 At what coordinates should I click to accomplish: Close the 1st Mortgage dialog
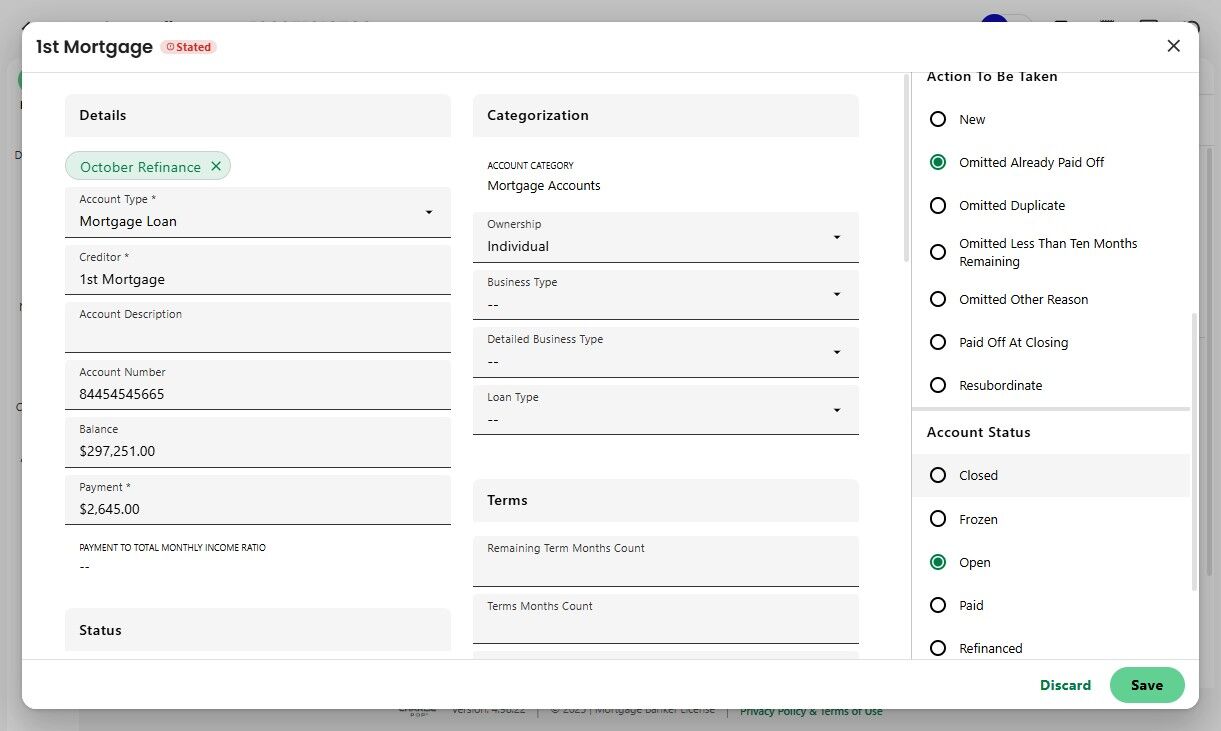coord(1174,46)
